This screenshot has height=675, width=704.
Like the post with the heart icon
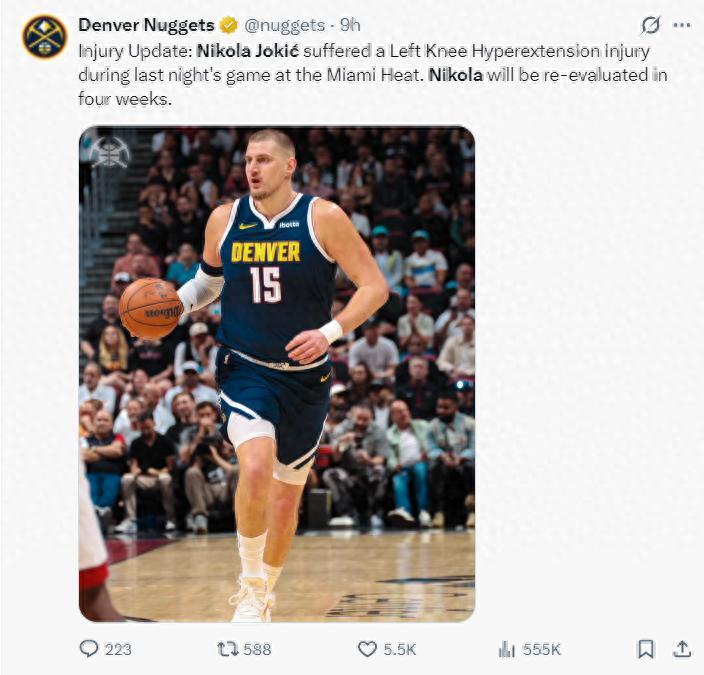[x=367, y=649]
